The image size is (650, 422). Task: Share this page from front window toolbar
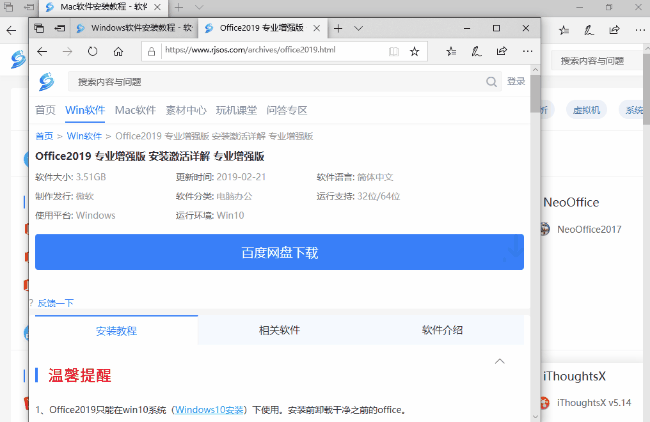(x=502, y=51)
